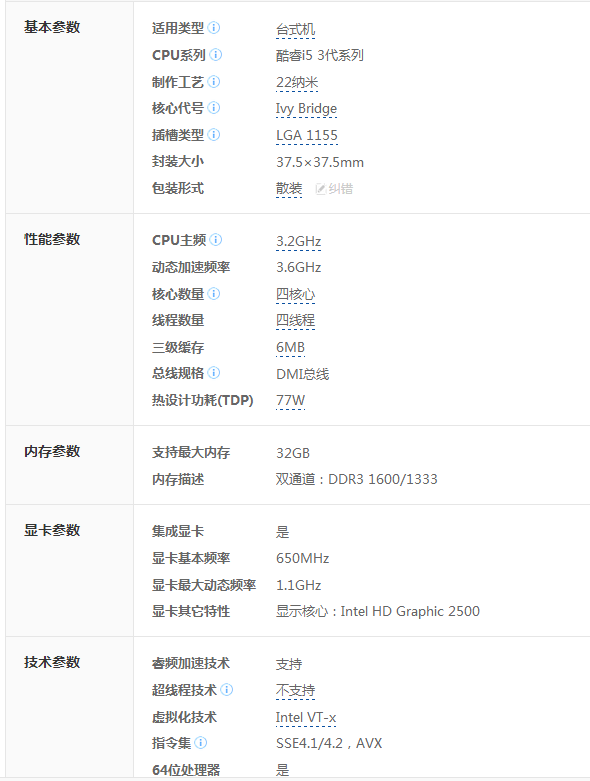Click info icon next to 适用类型

coord(214,28)
